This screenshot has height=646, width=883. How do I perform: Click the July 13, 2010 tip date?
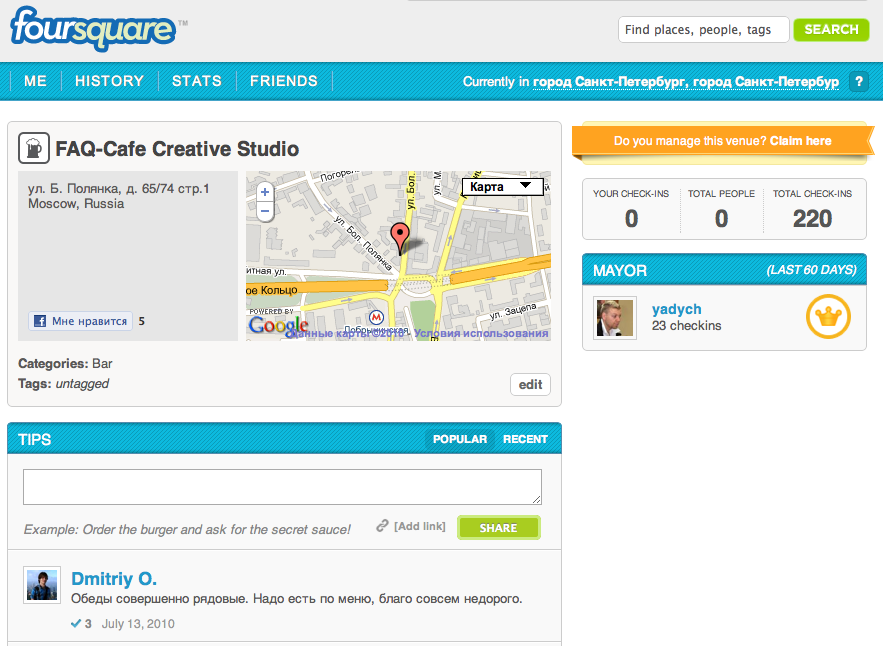(x=138, y=623)
